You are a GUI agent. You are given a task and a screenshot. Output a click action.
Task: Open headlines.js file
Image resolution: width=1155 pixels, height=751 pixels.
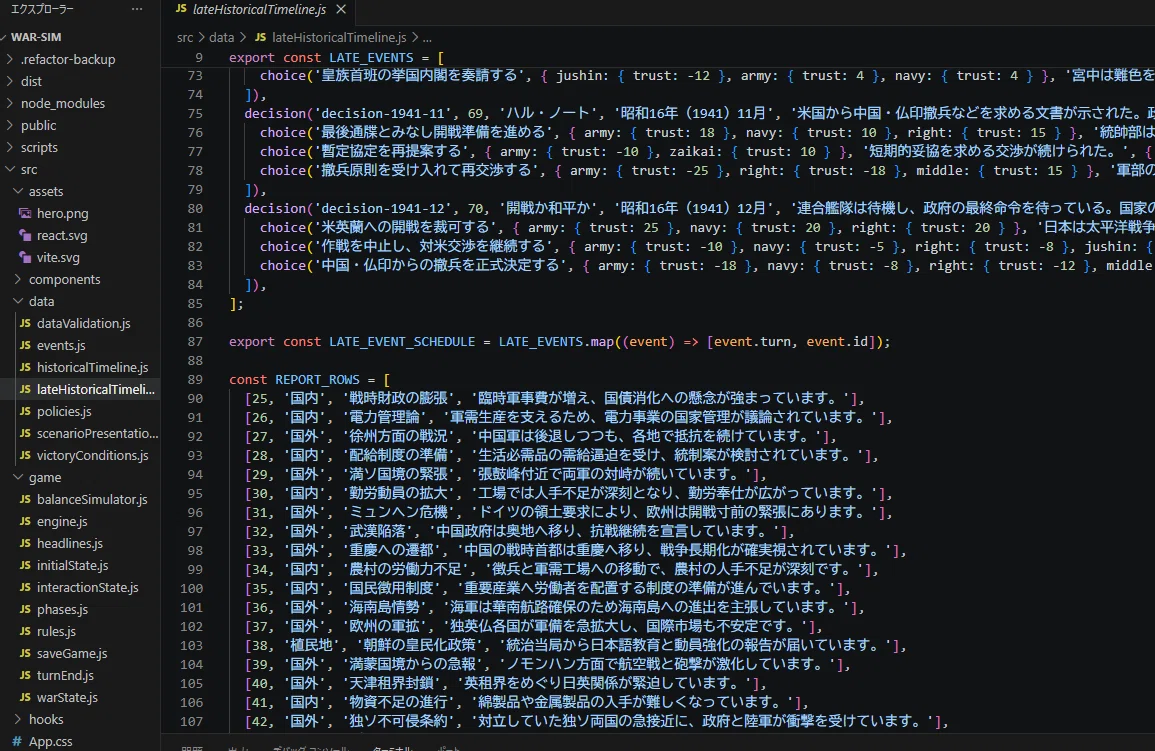(70, 543)
